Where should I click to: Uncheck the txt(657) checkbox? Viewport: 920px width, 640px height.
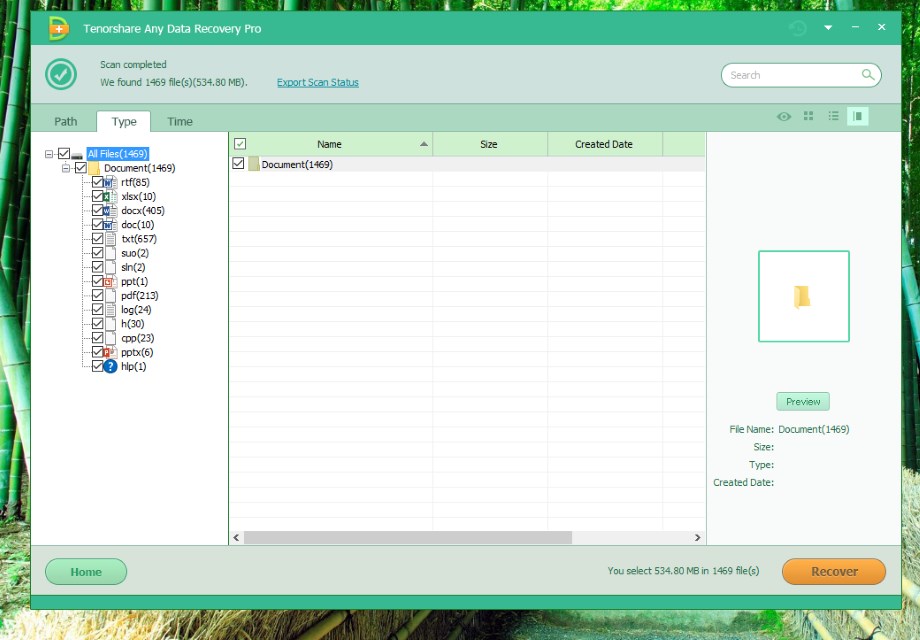pos(97,239)
